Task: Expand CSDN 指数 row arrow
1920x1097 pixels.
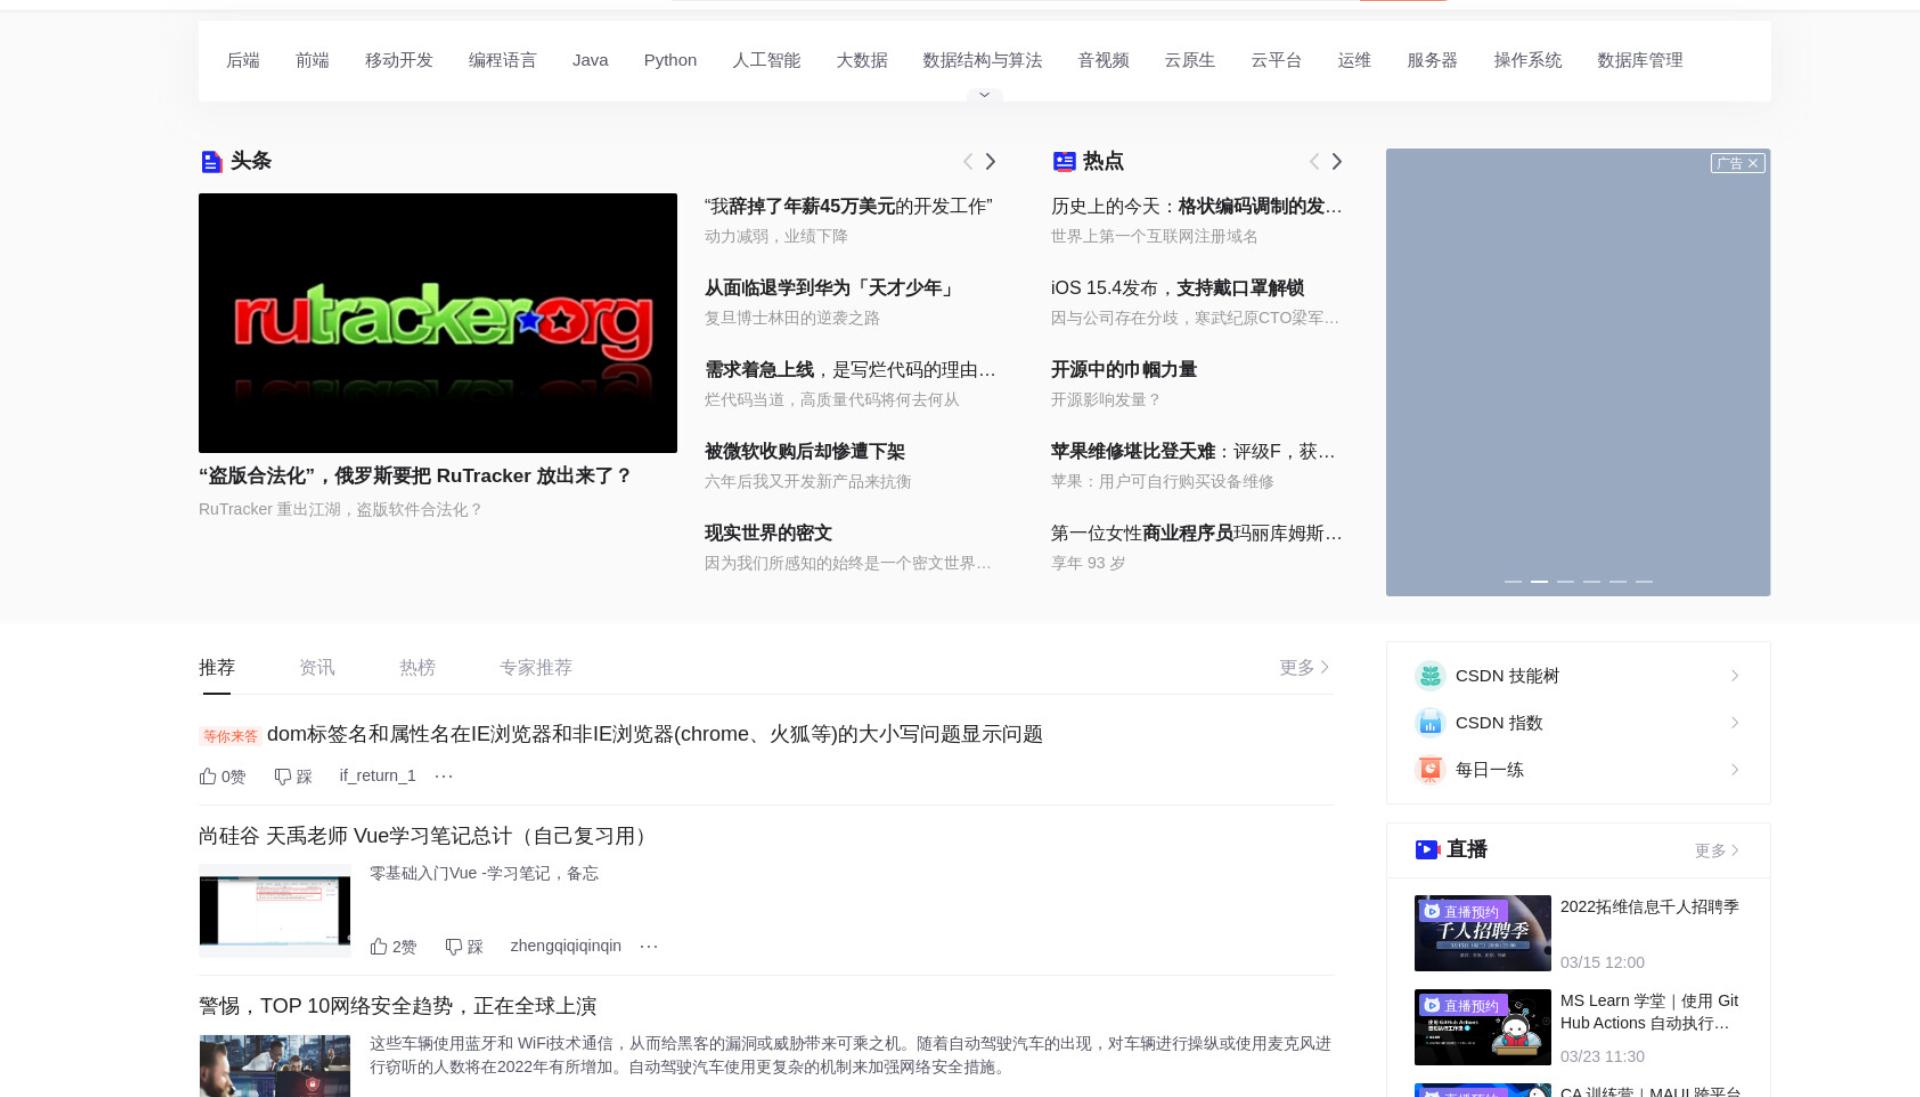Action: (x=1735, y=723)
